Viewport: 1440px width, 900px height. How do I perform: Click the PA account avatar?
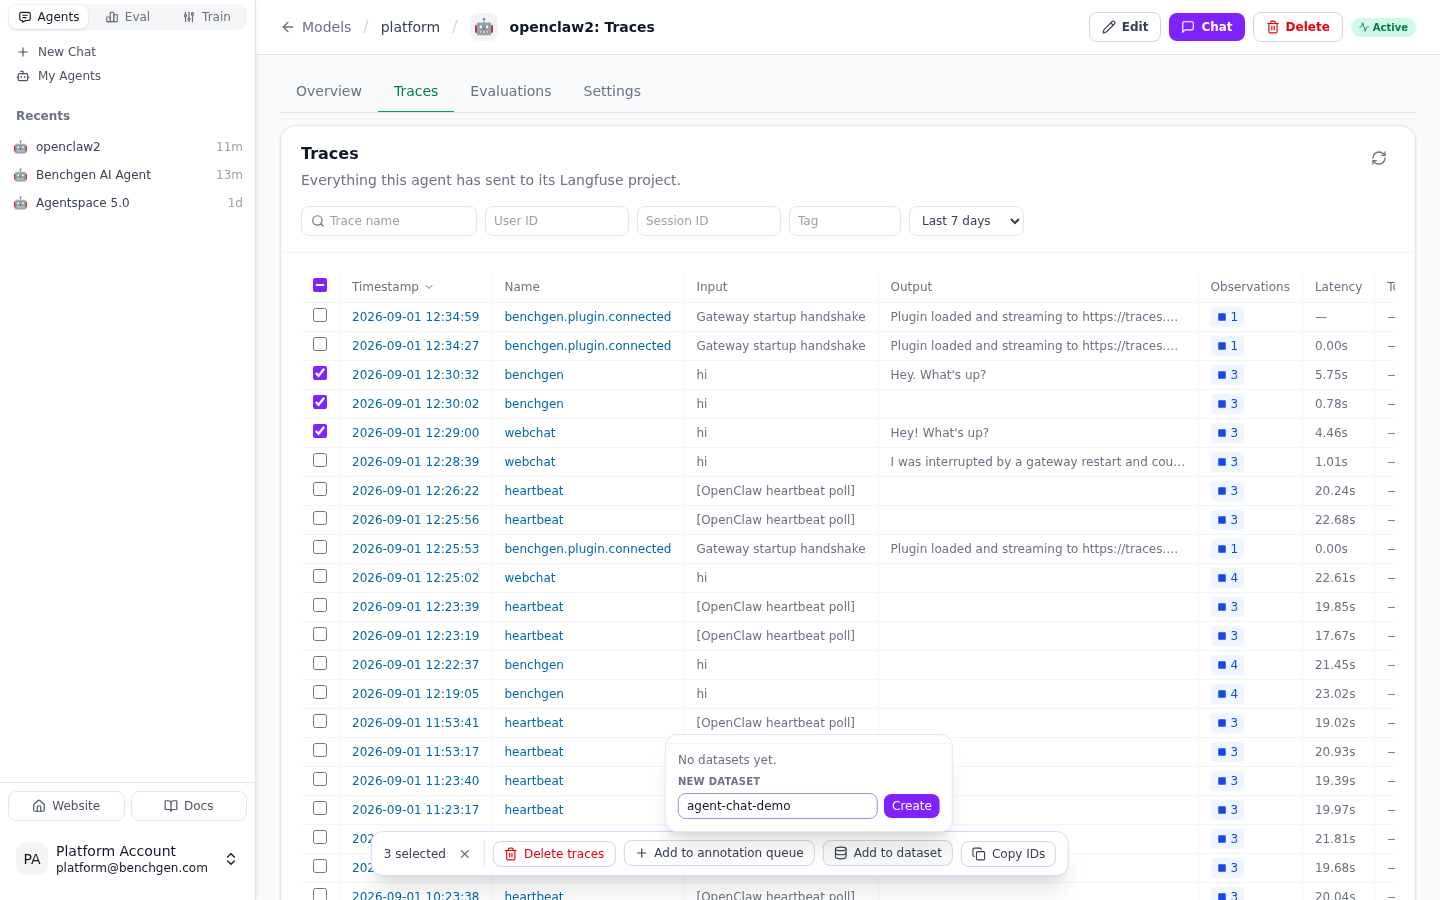click(x=32, y=859)
